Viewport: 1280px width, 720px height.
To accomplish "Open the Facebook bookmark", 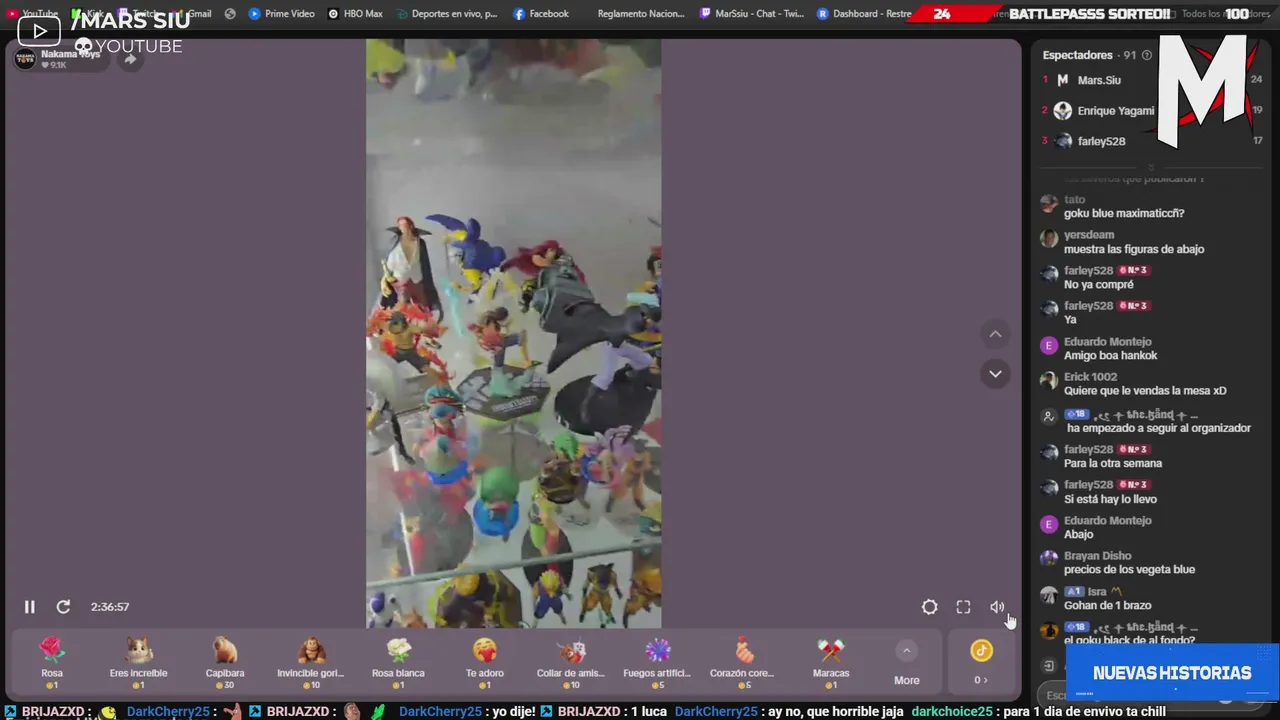I will click(x=541, y=14).
